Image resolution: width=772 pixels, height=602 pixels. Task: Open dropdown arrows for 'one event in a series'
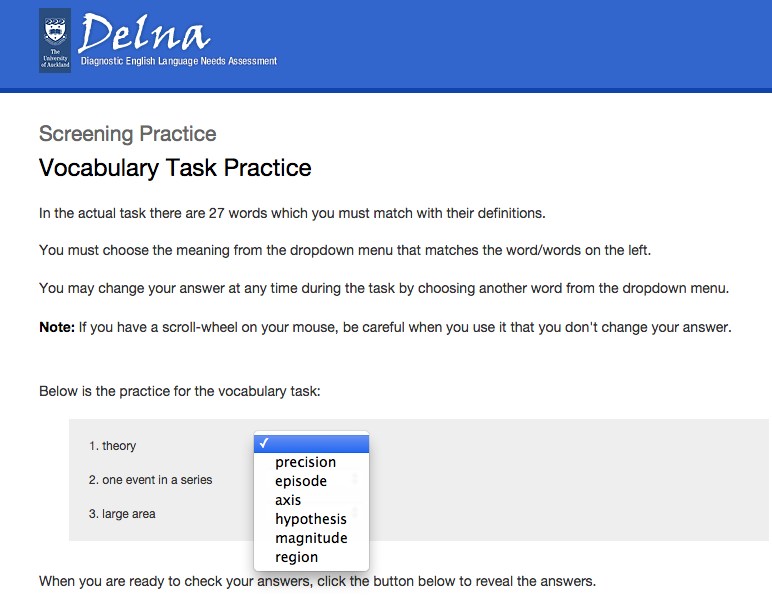tap(355, 478)
